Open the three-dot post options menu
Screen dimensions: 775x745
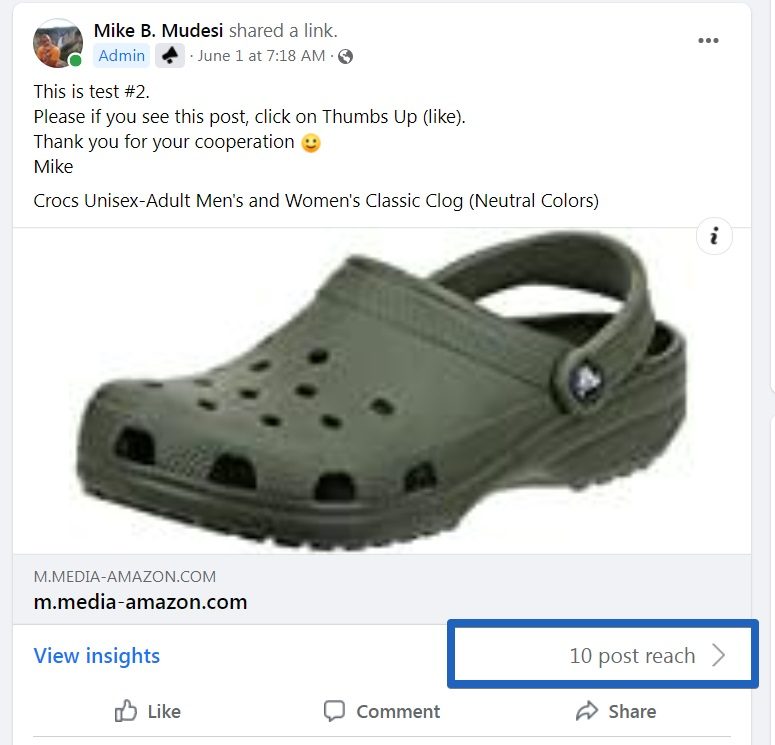tap(708, 41)
